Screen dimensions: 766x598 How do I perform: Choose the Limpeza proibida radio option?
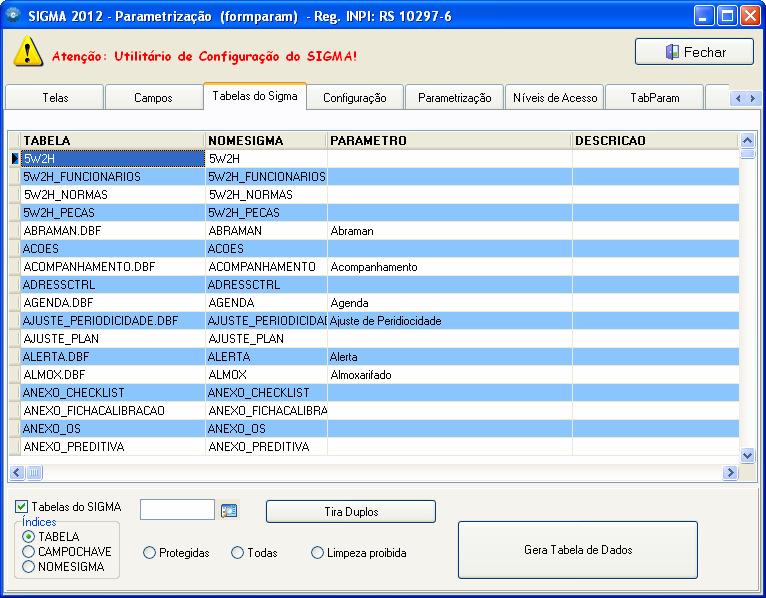[317, 553]
